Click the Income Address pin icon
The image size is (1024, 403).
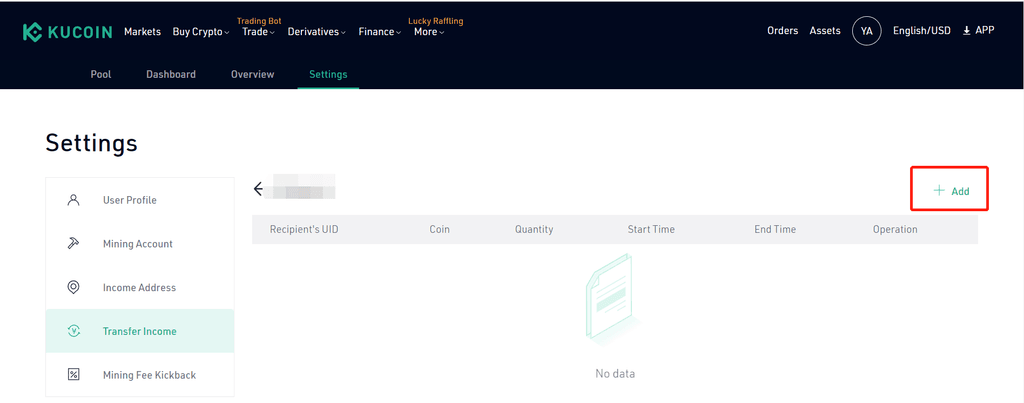74,287
